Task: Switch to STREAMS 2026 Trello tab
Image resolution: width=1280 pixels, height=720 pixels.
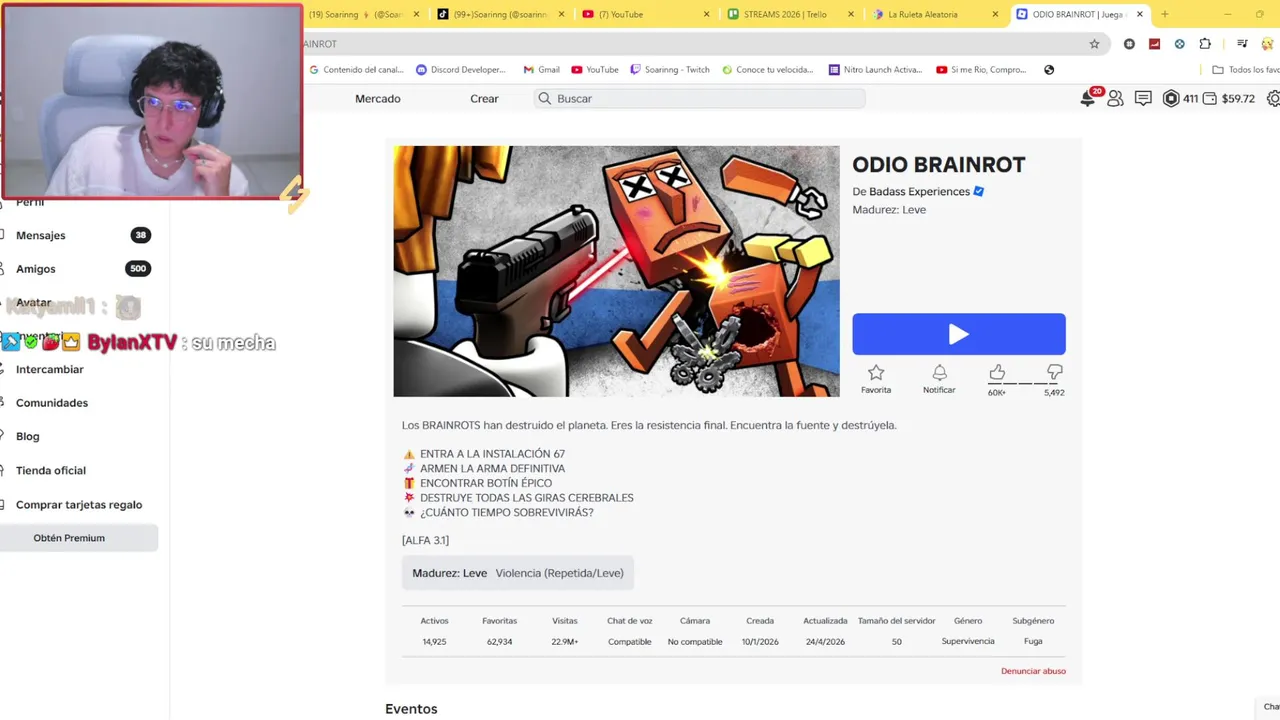Action: tap(789, 14)
